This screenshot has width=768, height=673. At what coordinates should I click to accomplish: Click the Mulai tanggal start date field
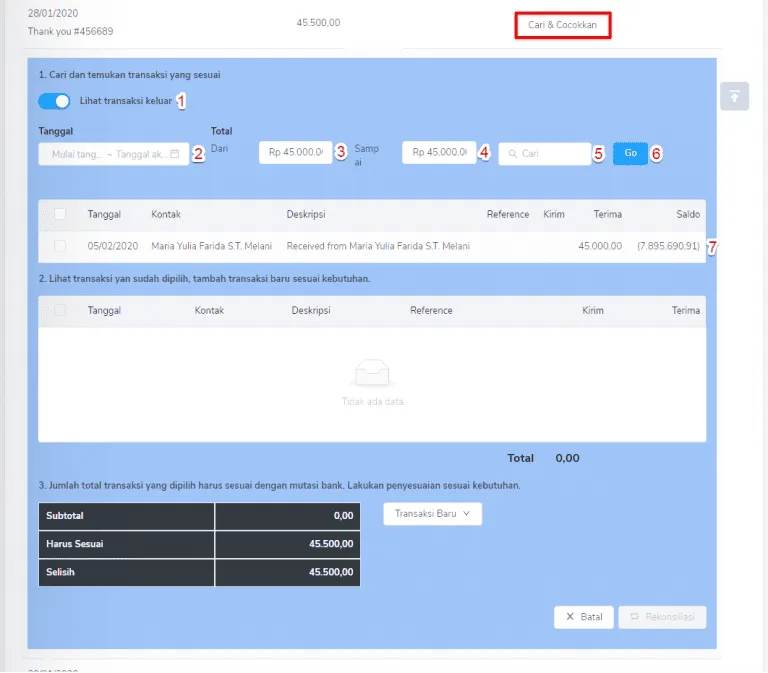78,154
